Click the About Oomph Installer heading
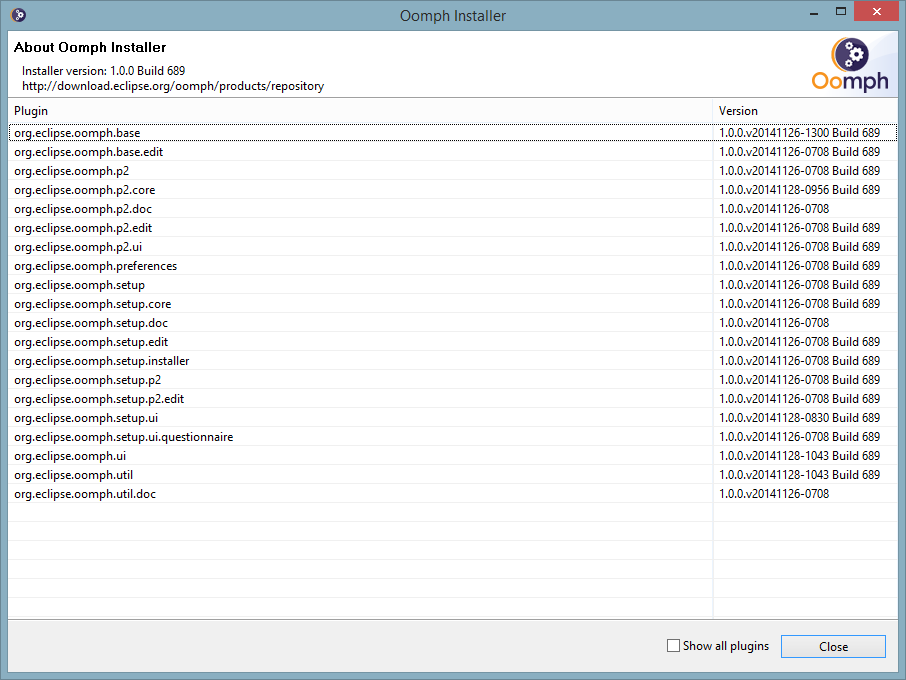Image resolution: width=906 pixels, height=680 pixels. (90, 47)
